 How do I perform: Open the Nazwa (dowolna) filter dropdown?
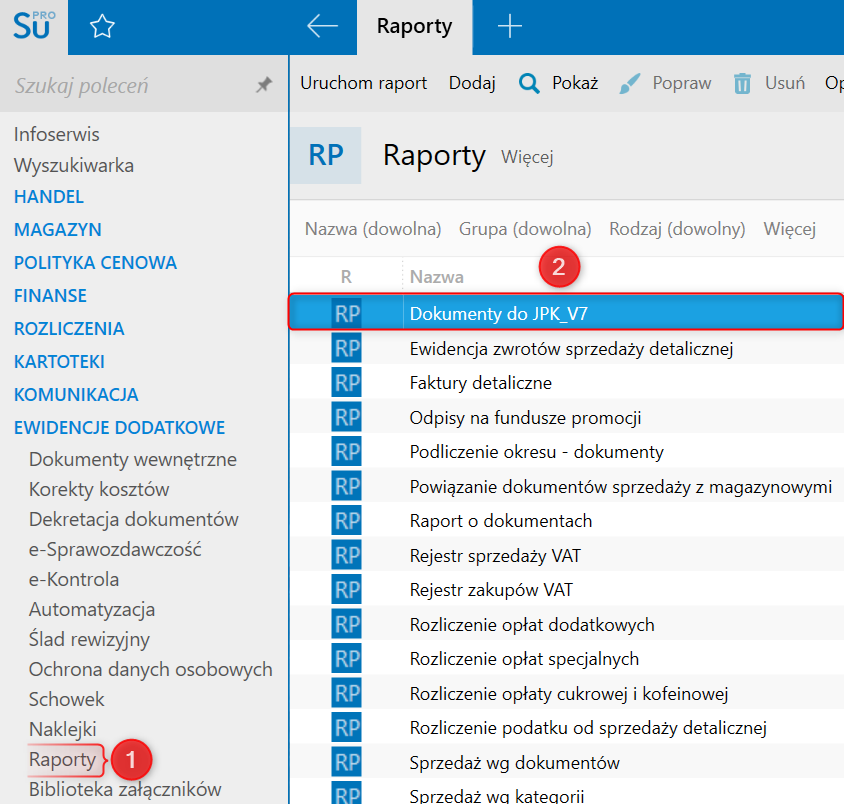coord(373,229)
